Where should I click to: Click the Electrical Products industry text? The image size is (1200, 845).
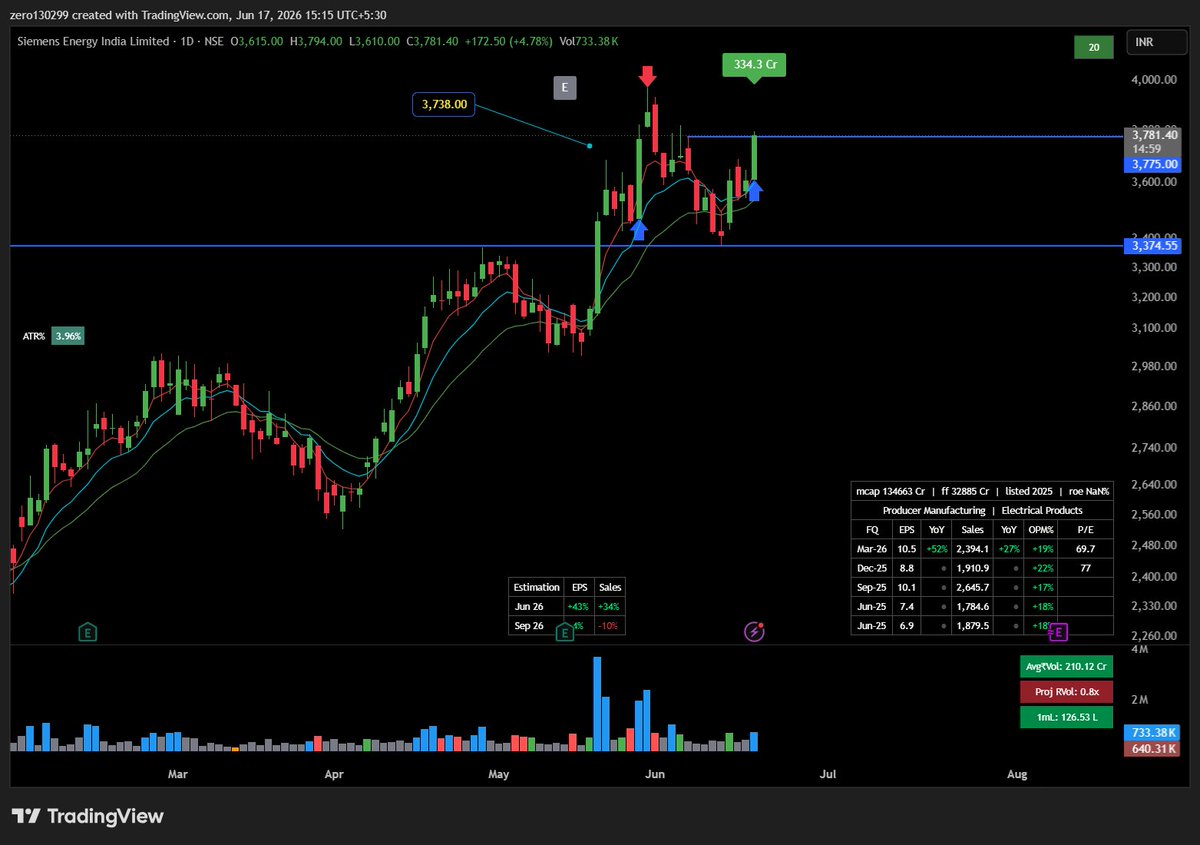(x=1042, y=510)
